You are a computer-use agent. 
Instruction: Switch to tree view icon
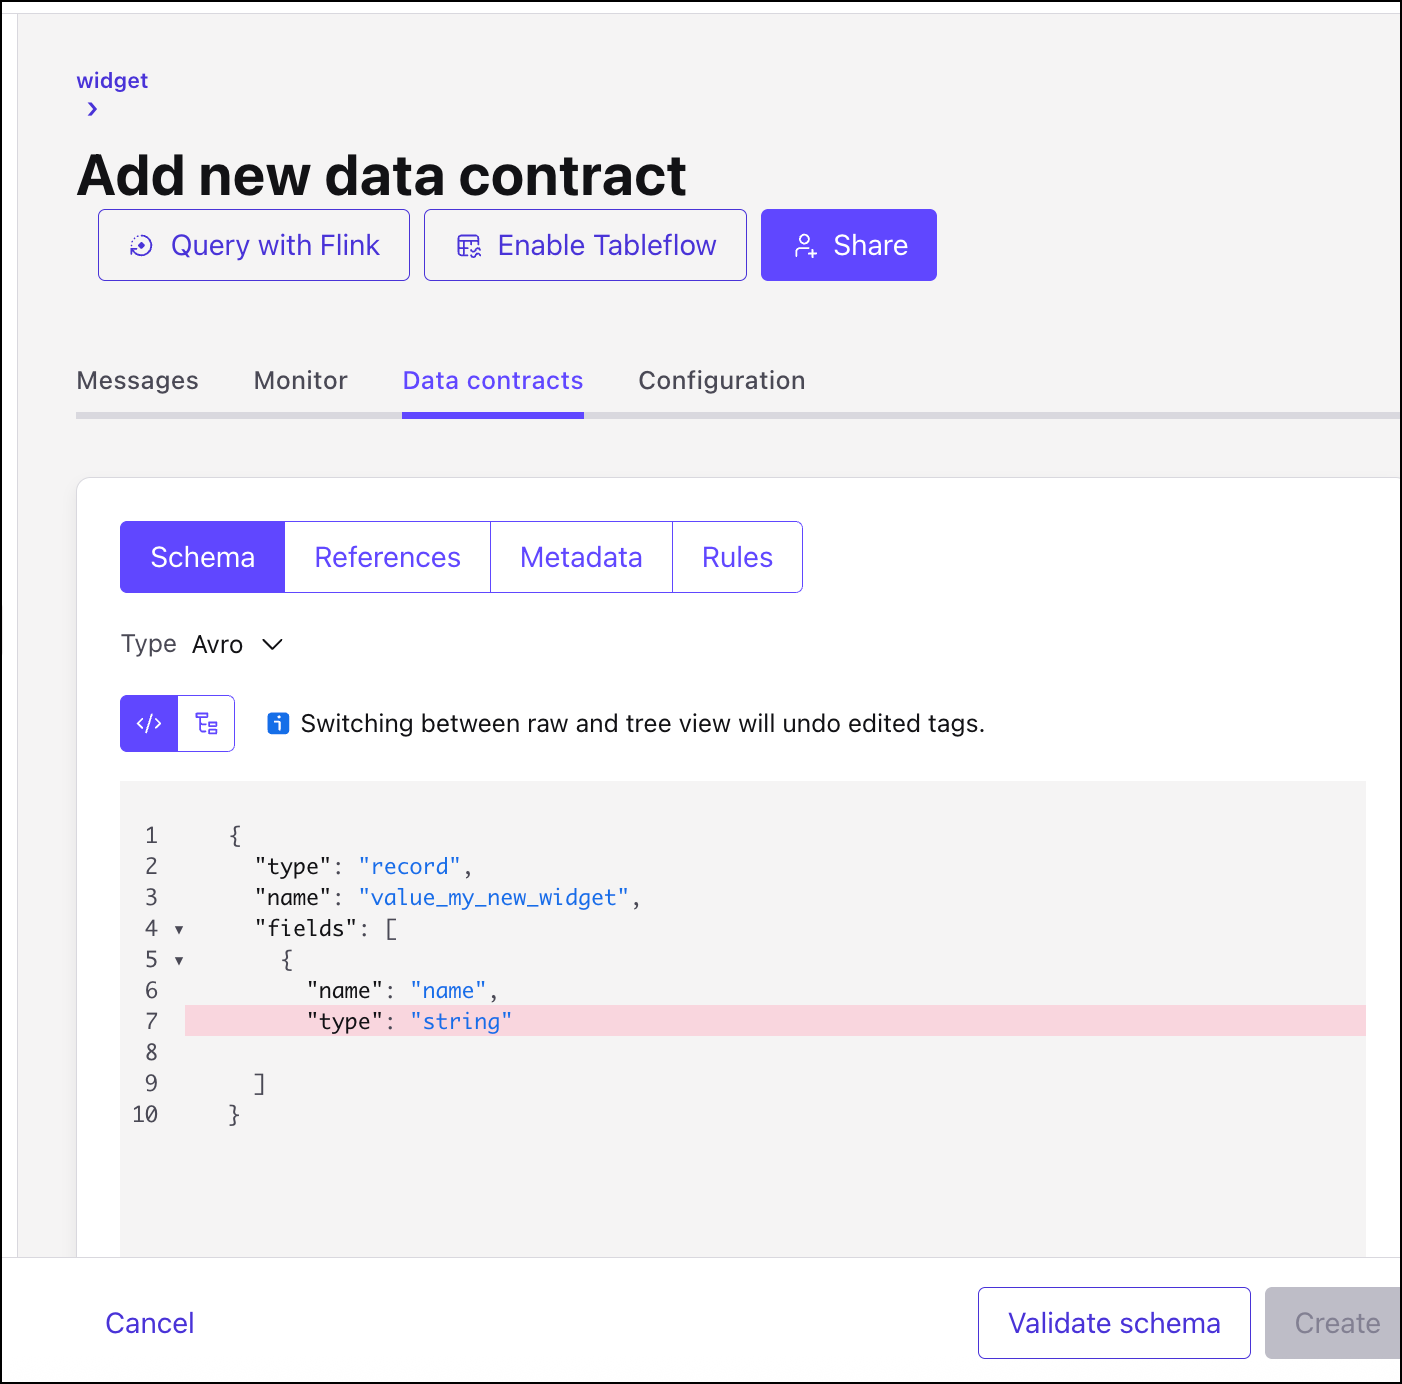point(207,723)
